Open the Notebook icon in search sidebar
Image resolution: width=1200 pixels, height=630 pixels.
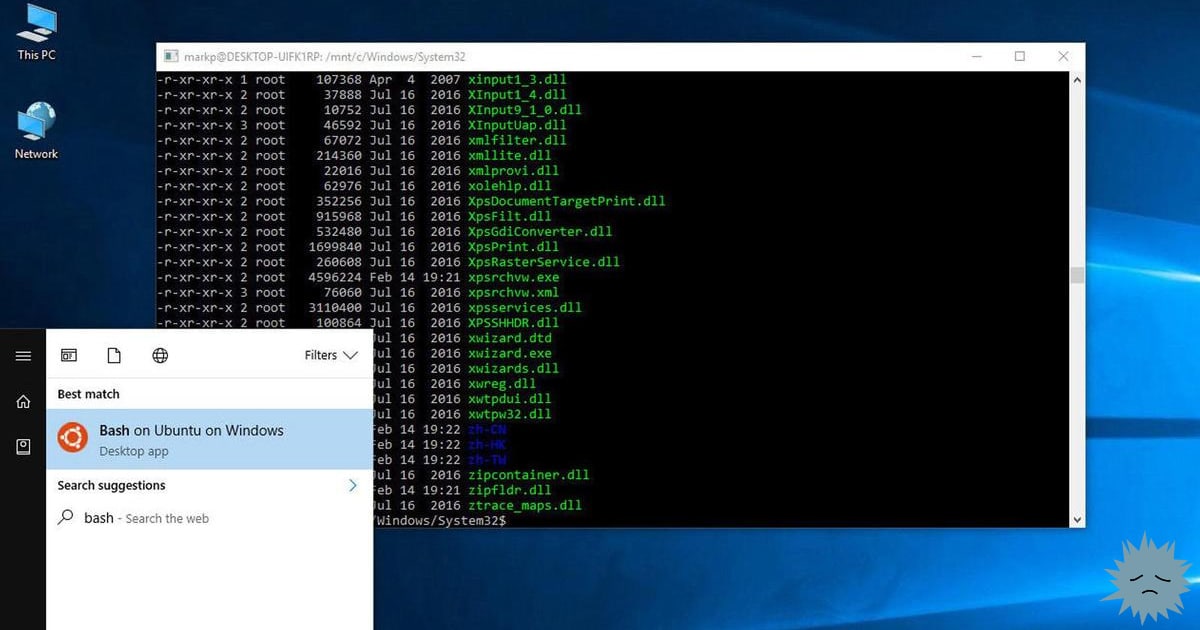pyautogui.click(x=23, y=447)
